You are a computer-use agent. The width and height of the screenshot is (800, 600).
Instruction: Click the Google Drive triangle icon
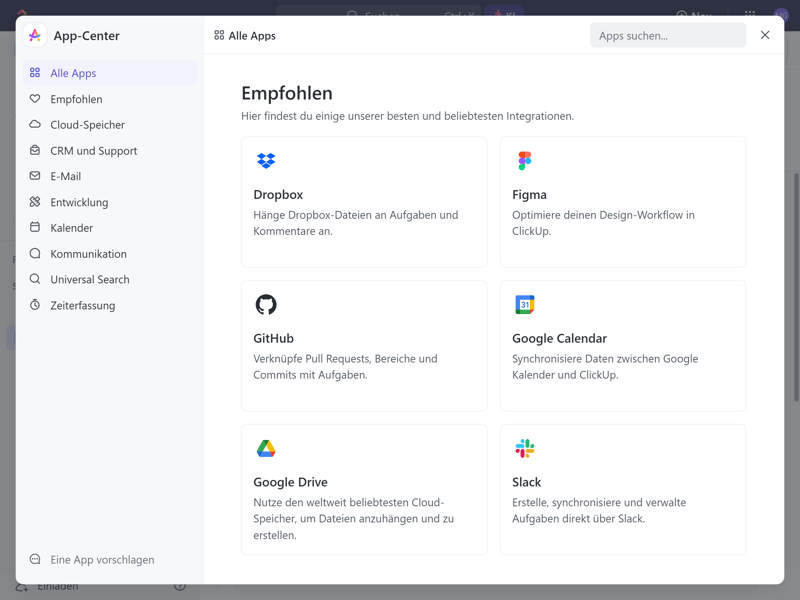pos(266,449)
